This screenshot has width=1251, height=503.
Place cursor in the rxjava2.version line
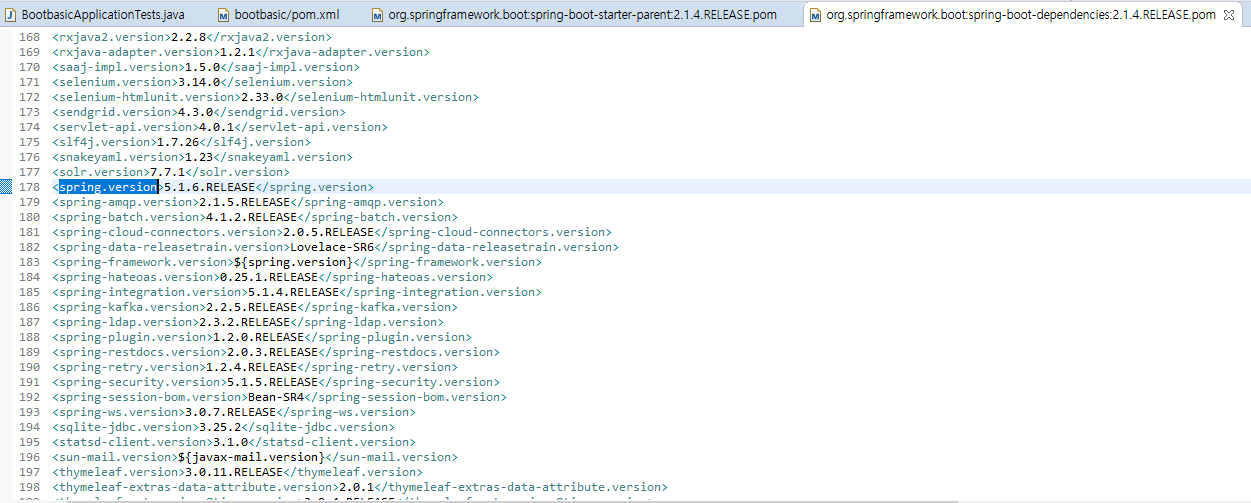[192, 37]
